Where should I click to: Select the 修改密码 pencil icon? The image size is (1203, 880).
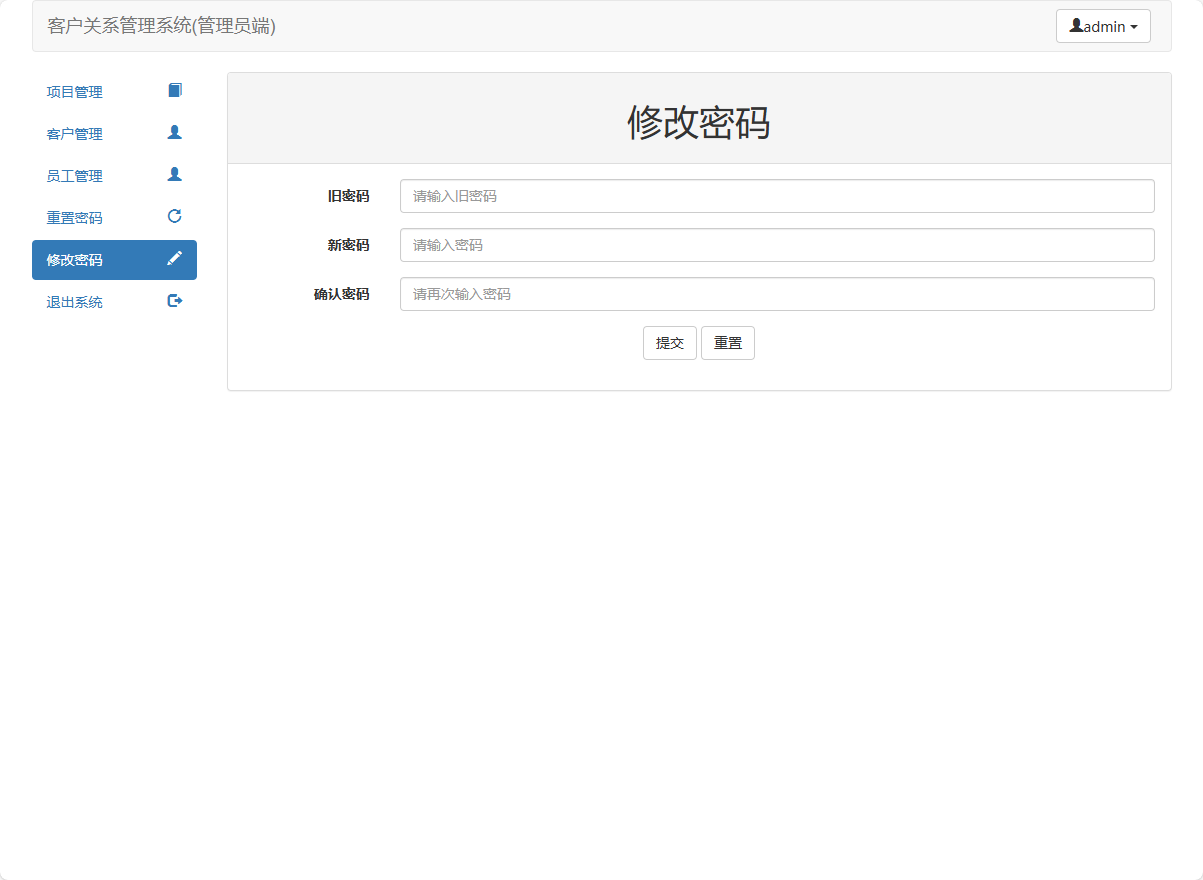coord(174,257)
